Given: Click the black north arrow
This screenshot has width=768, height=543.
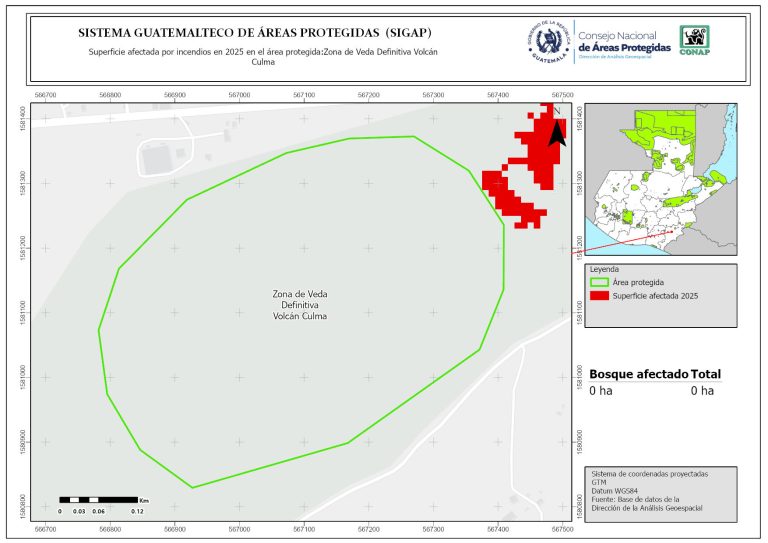Looking at the screenshot, I should (557, 133).
